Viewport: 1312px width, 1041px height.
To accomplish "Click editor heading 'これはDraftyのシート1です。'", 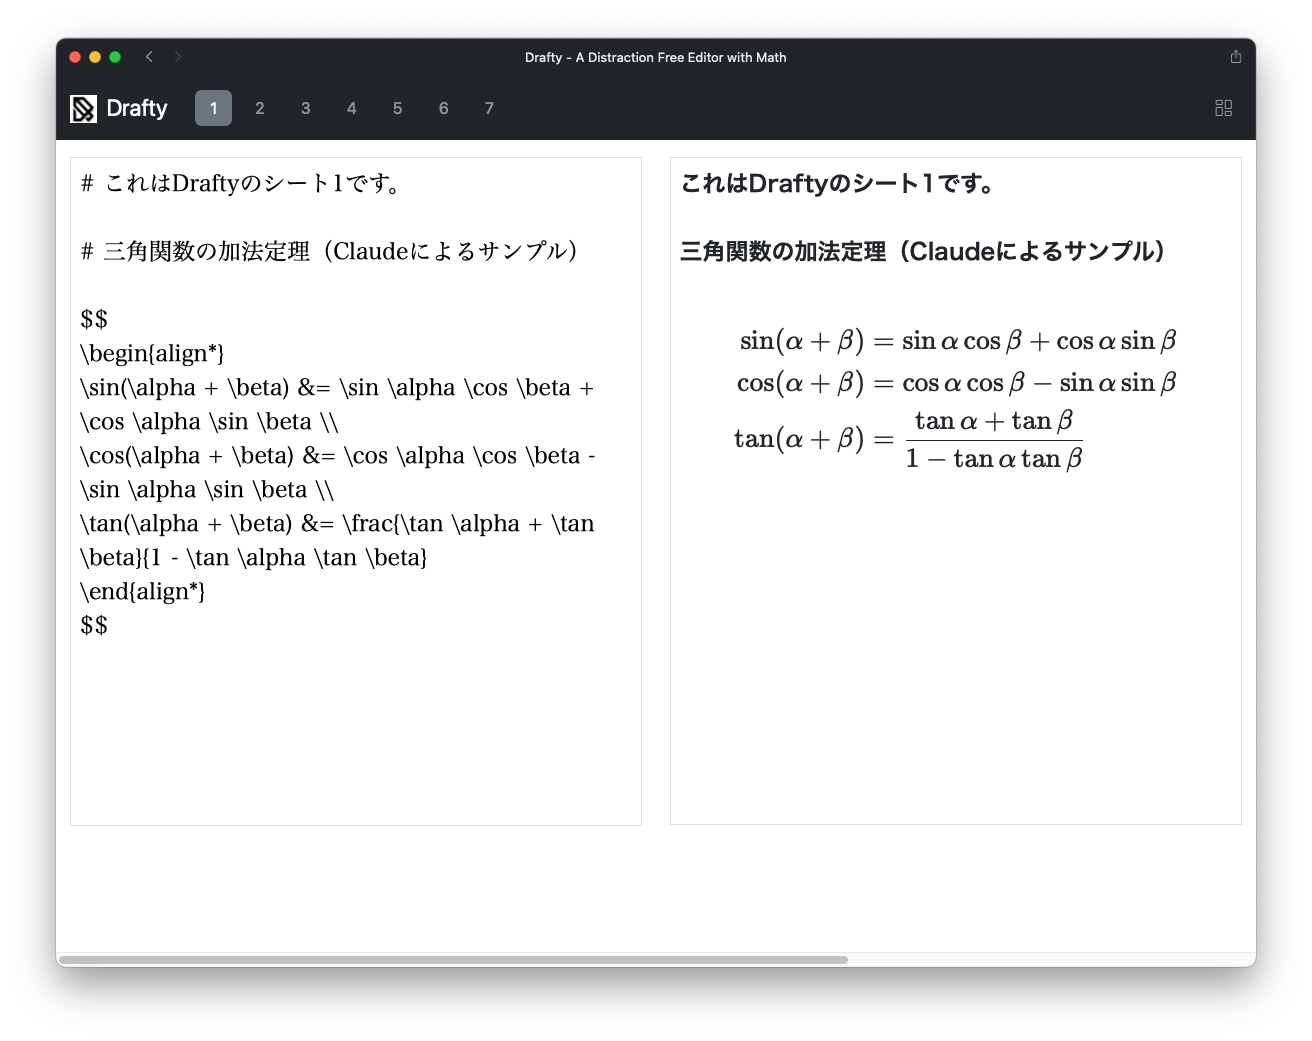I will (x=241, y=184).
